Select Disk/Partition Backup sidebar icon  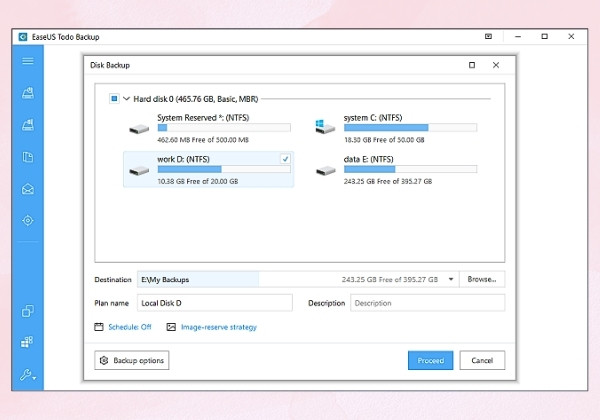(x=28, y=93)
